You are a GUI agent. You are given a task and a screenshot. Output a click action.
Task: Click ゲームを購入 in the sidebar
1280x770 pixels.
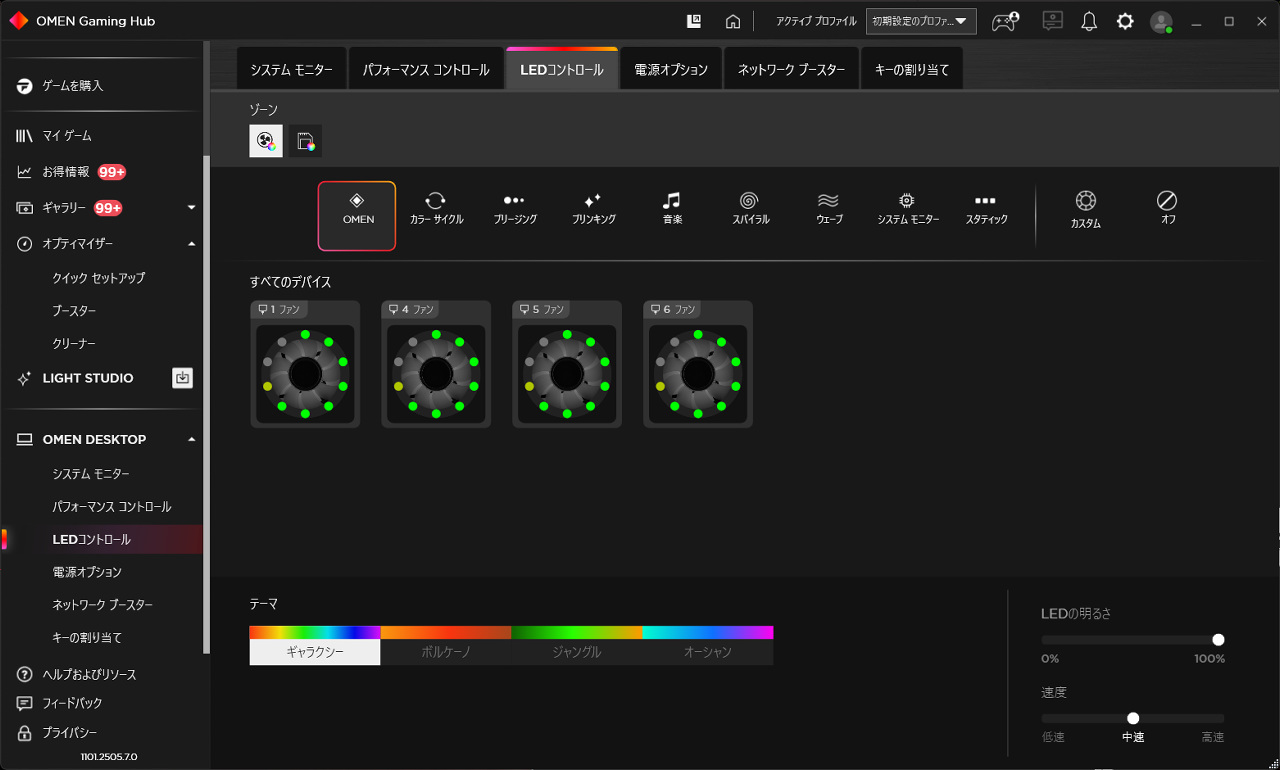(72, 86)
